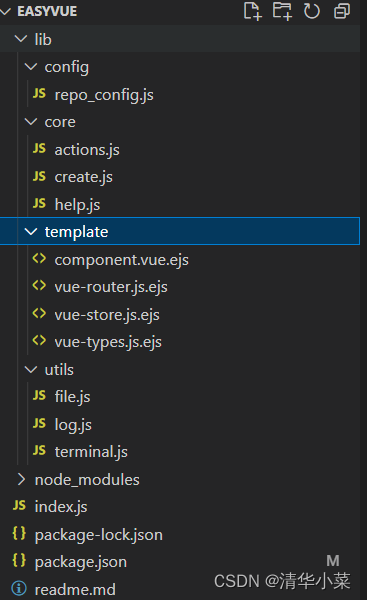Viewport: 367px width, 600px height.
Task: Collapse the template folder
Action: pyautogui.click(x=31, y=232)
